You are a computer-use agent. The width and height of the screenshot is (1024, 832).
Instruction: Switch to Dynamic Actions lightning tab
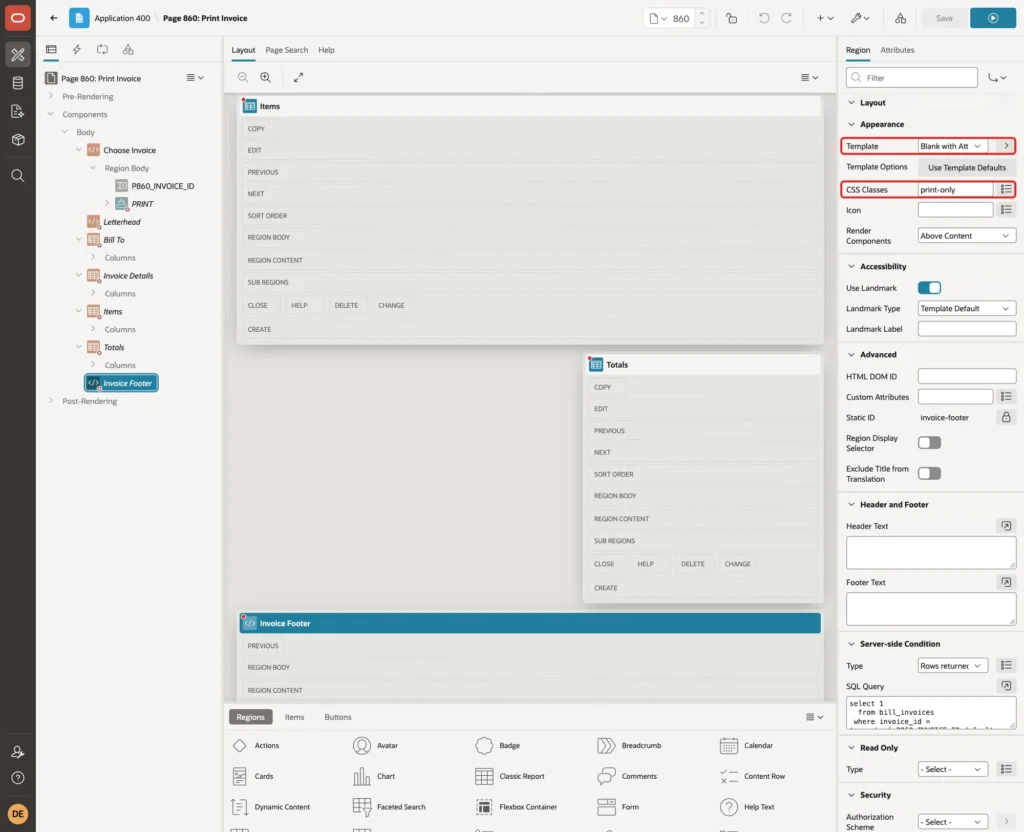76,50
